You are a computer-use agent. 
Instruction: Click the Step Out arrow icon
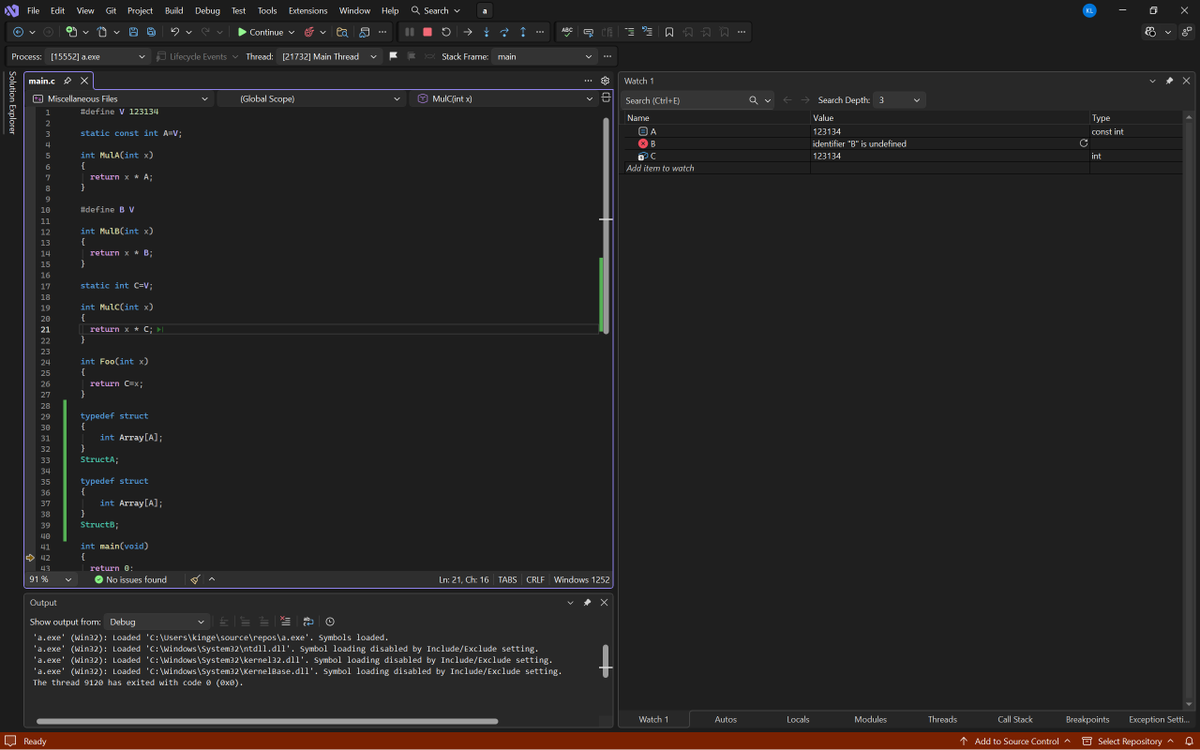pos(522,32)
